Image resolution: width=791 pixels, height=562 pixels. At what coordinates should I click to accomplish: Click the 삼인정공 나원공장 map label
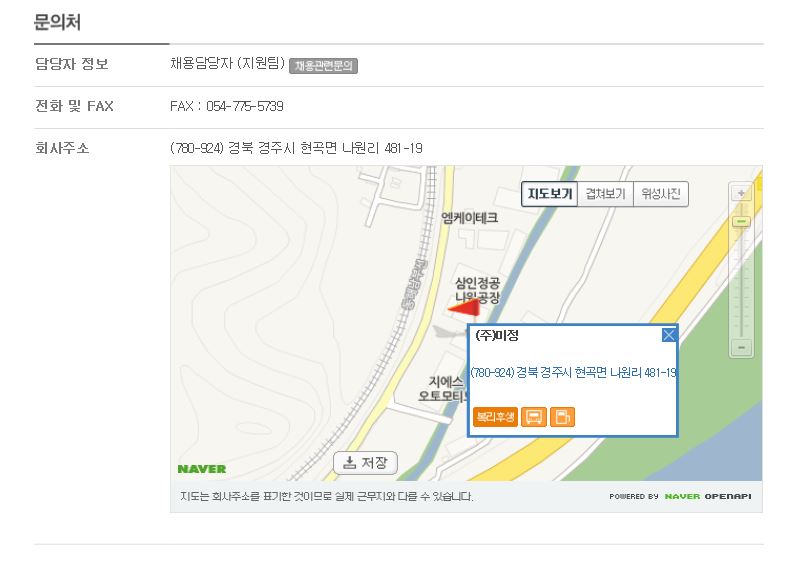click(x=477, y=290)
